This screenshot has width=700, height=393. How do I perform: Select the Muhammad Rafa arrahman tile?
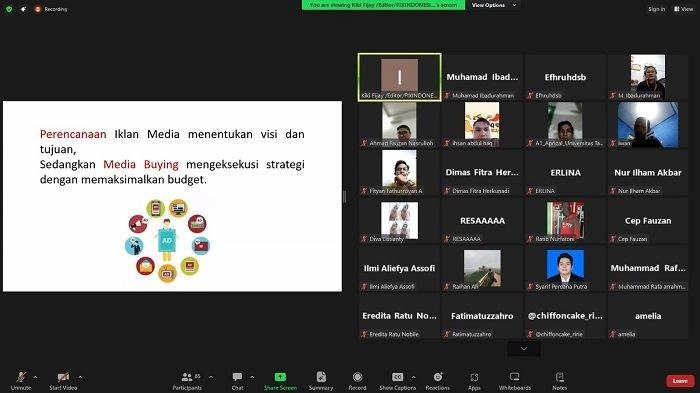click(x=648, y=268)
